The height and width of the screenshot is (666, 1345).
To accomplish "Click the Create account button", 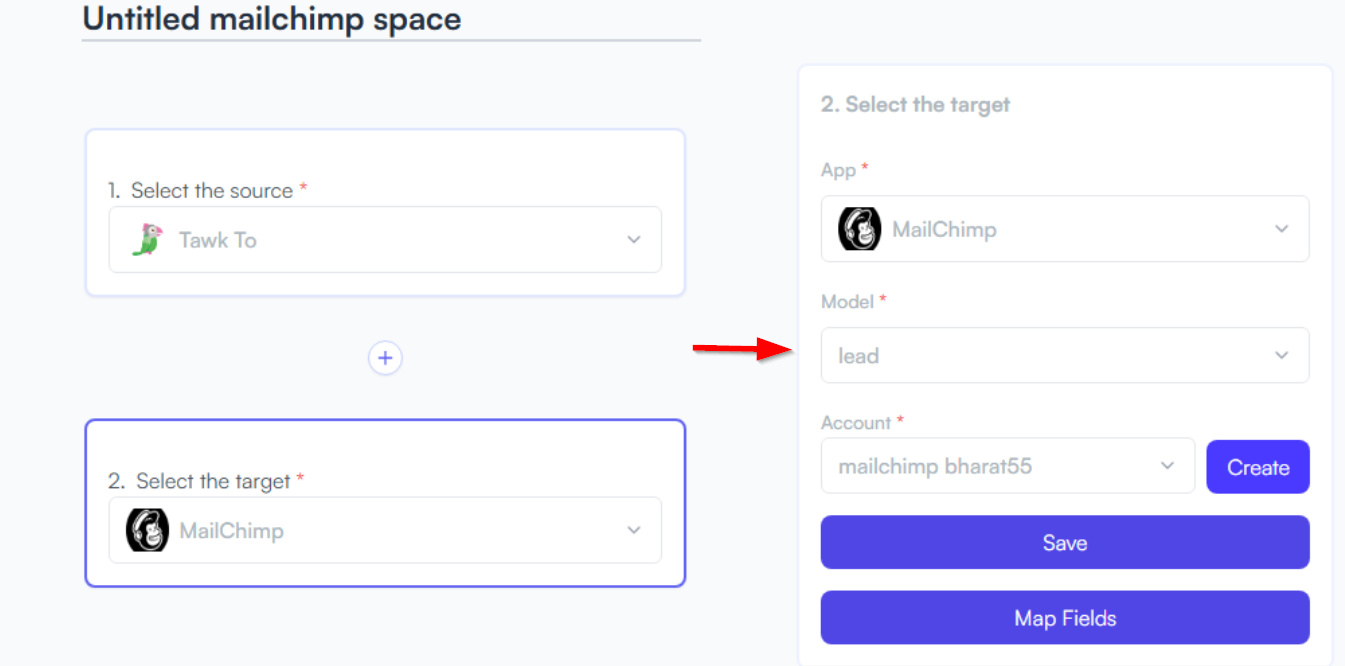I will pos(1258,467).
